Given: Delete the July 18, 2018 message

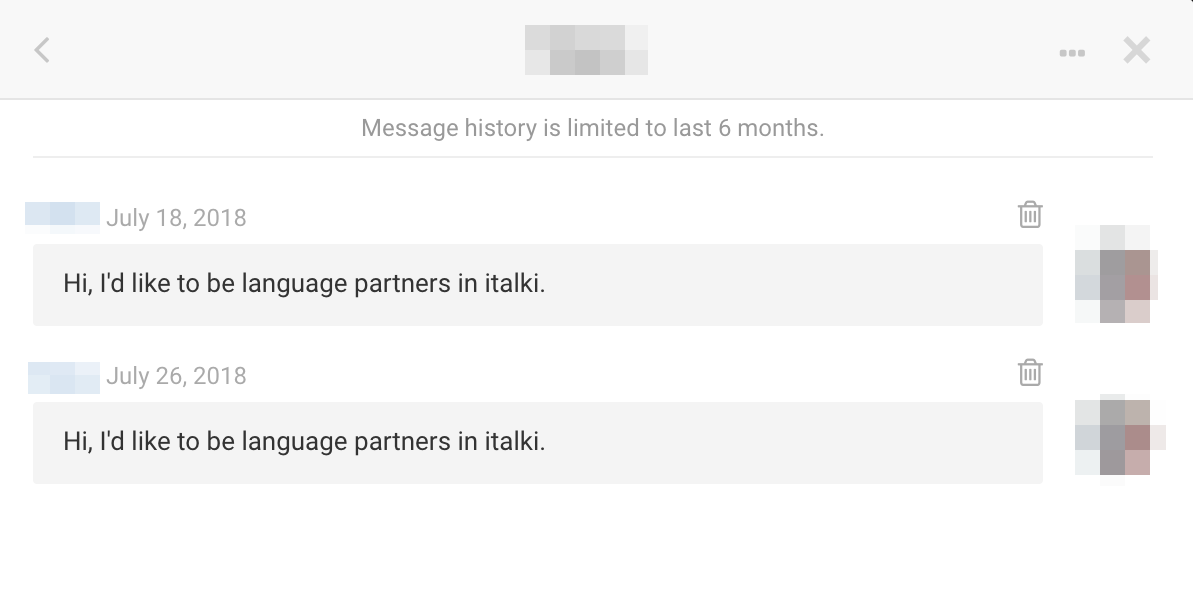Looking at the screenshot, I should click(x=1030, y=214).
